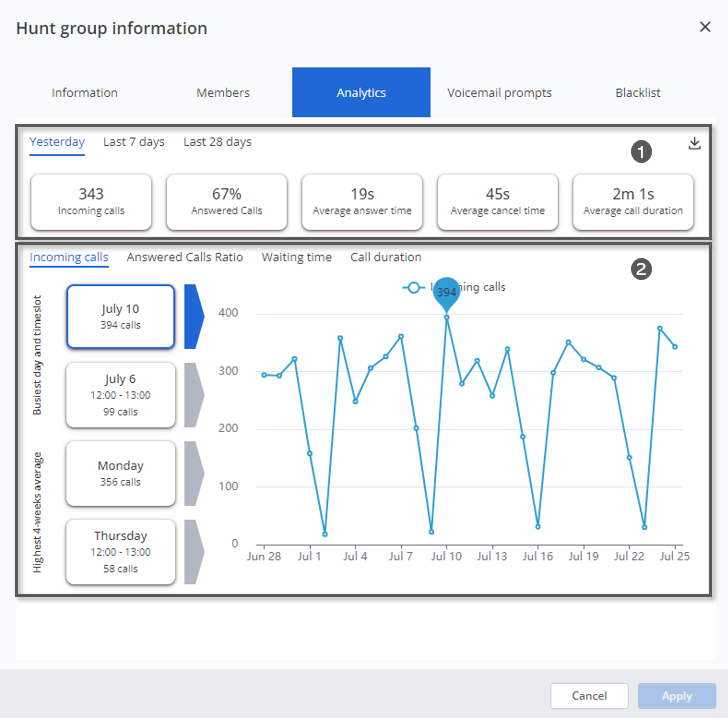The height and width of the screenshot is (720, 728).
Task: Go to the Information tab
Action: [85, 93]
